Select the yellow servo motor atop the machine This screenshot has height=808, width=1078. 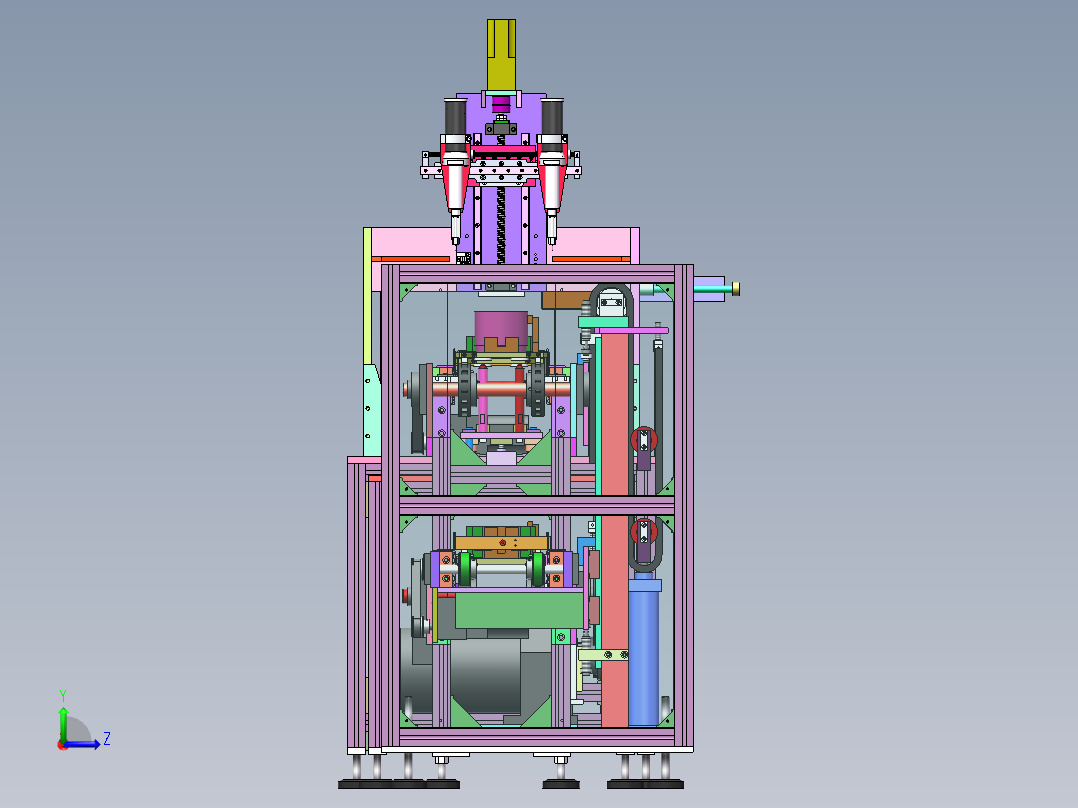pos(501,55)
